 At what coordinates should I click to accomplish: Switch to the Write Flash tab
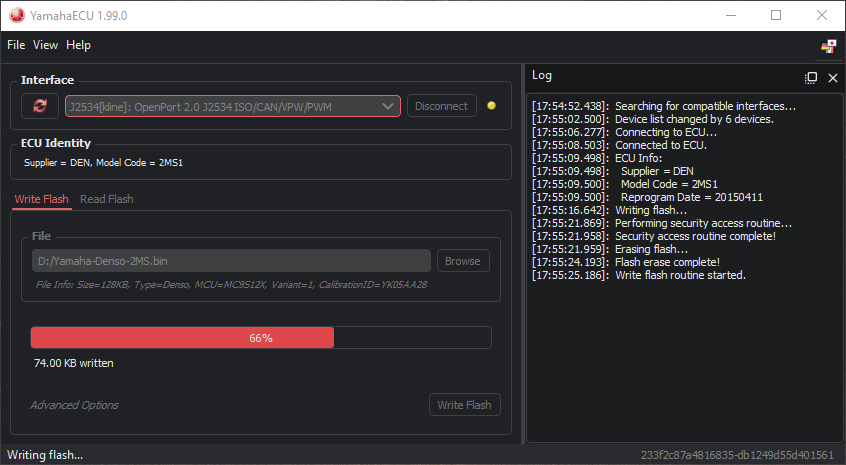tap(42, 199)
